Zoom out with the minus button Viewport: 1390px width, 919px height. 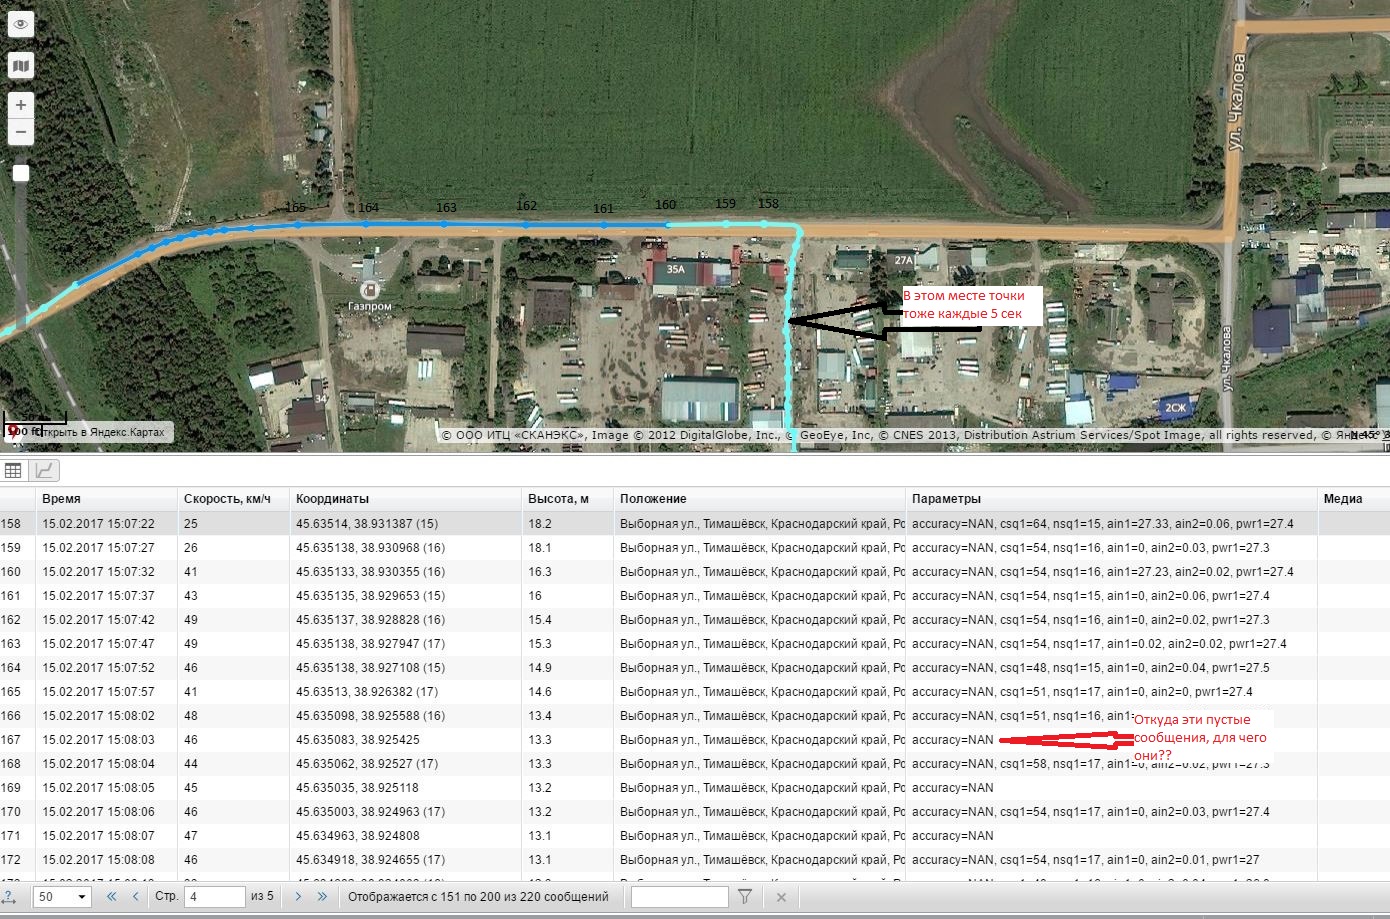[20, 132]
